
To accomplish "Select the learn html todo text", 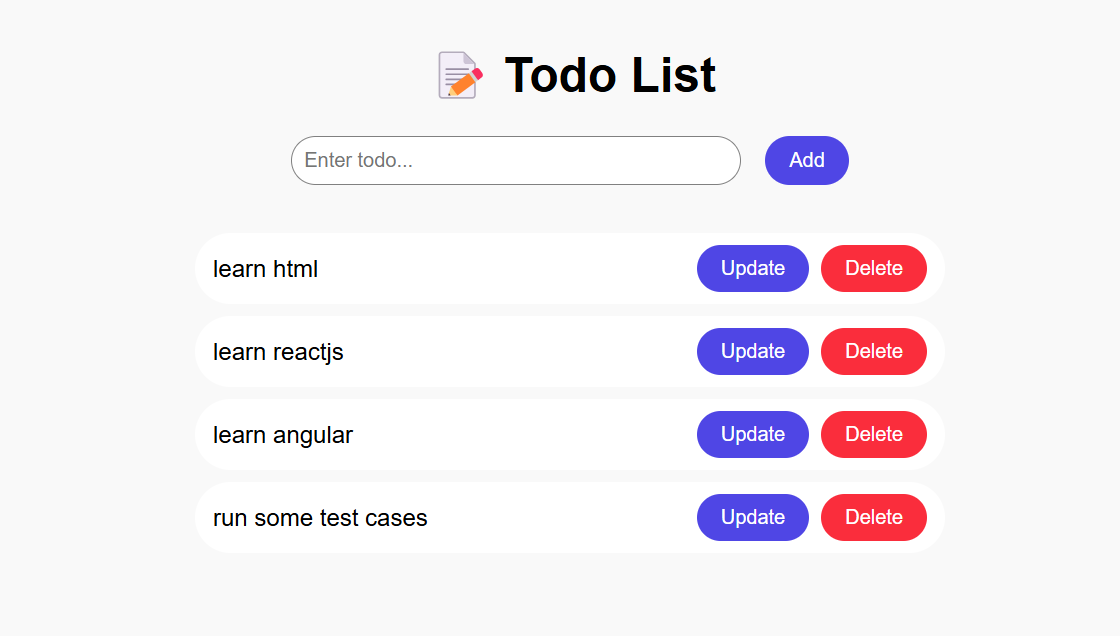I will click(x=265, y=269).
